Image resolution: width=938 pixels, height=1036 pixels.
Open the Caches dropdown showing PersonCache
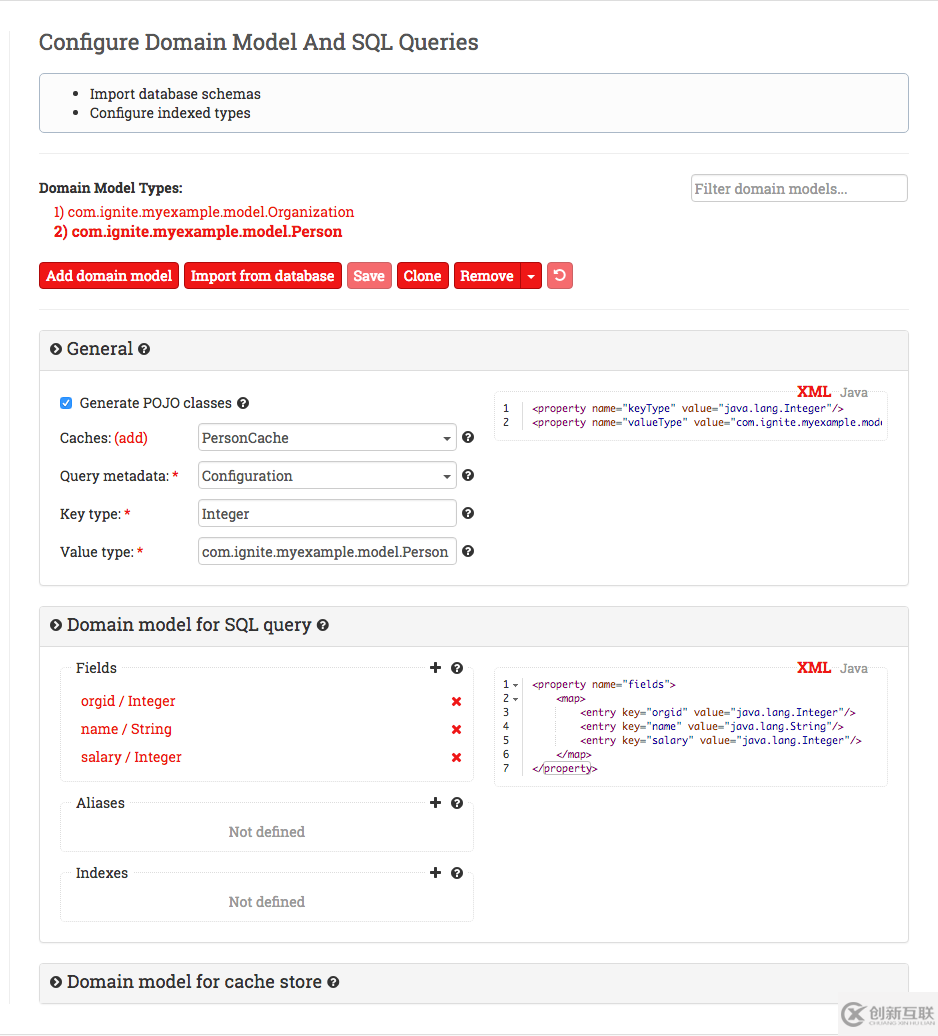327,437
